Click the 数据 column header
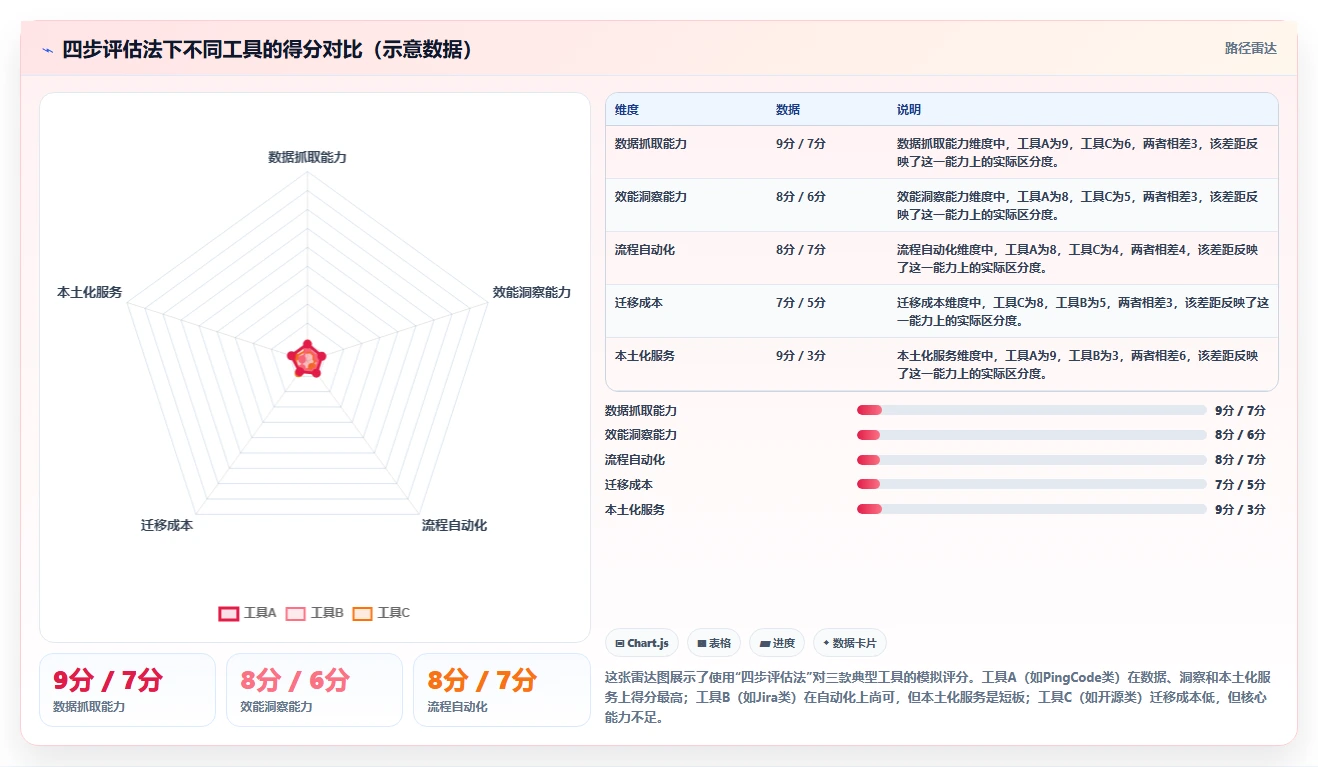1318x767 pixels. [788, 110]
